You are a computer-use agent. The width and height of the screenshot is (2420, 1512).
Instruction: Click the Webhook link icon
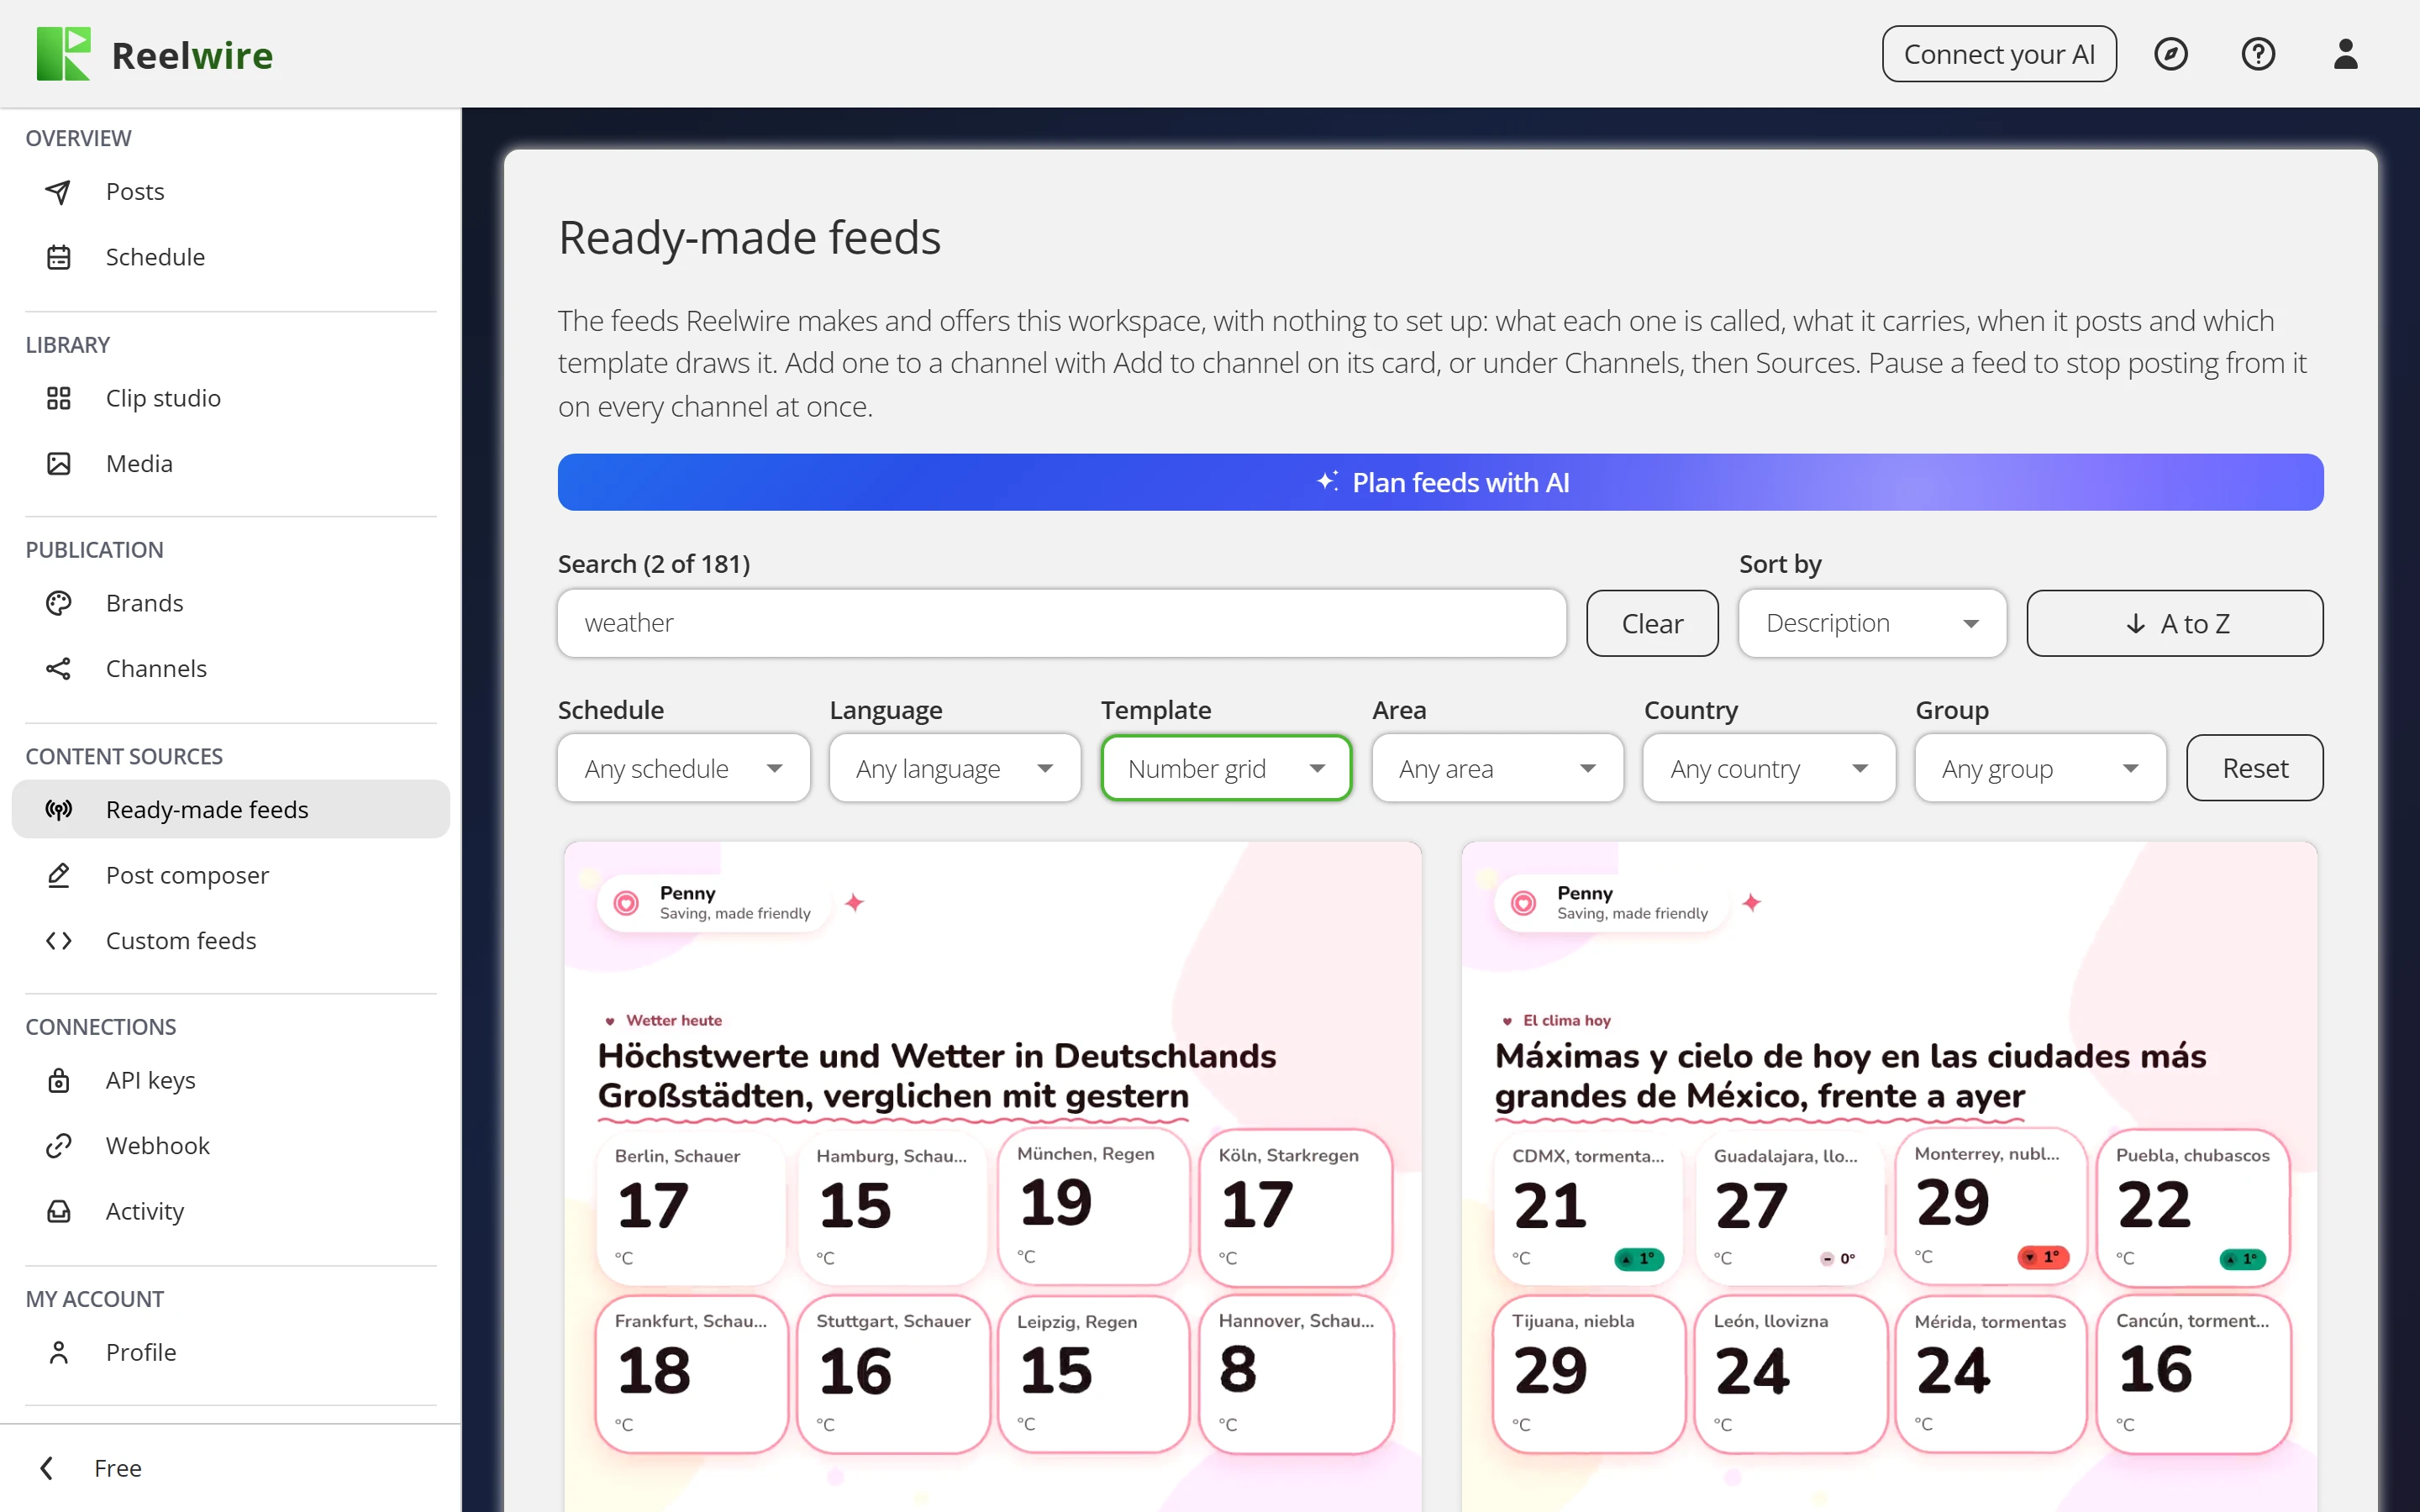[59, 1145]
